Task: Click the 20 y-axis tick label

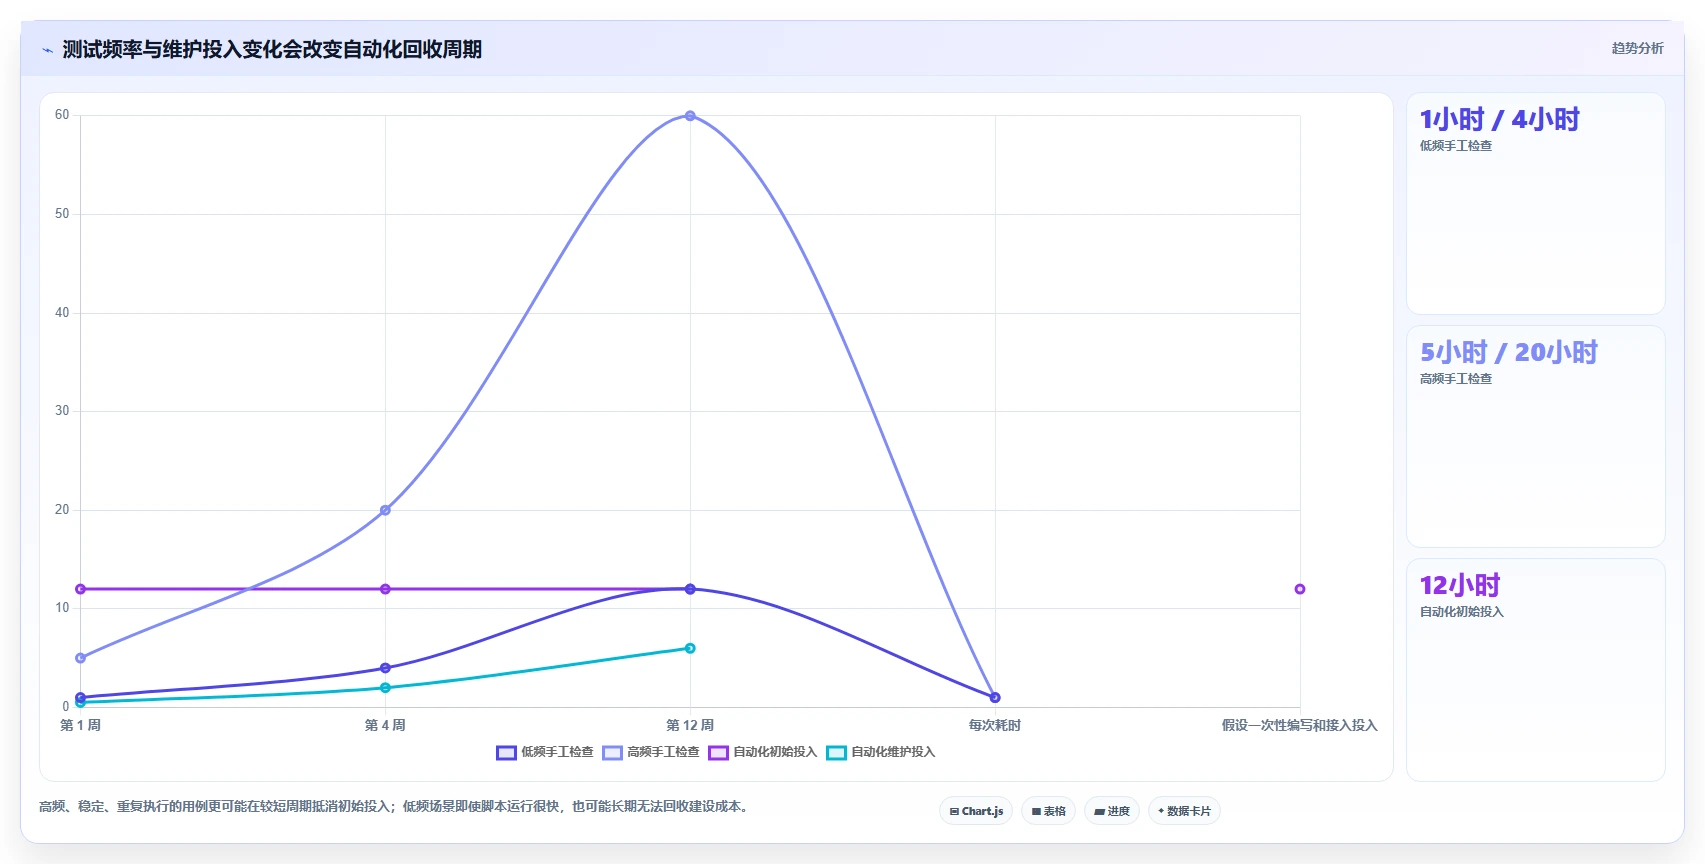Action: click(62, 510)
